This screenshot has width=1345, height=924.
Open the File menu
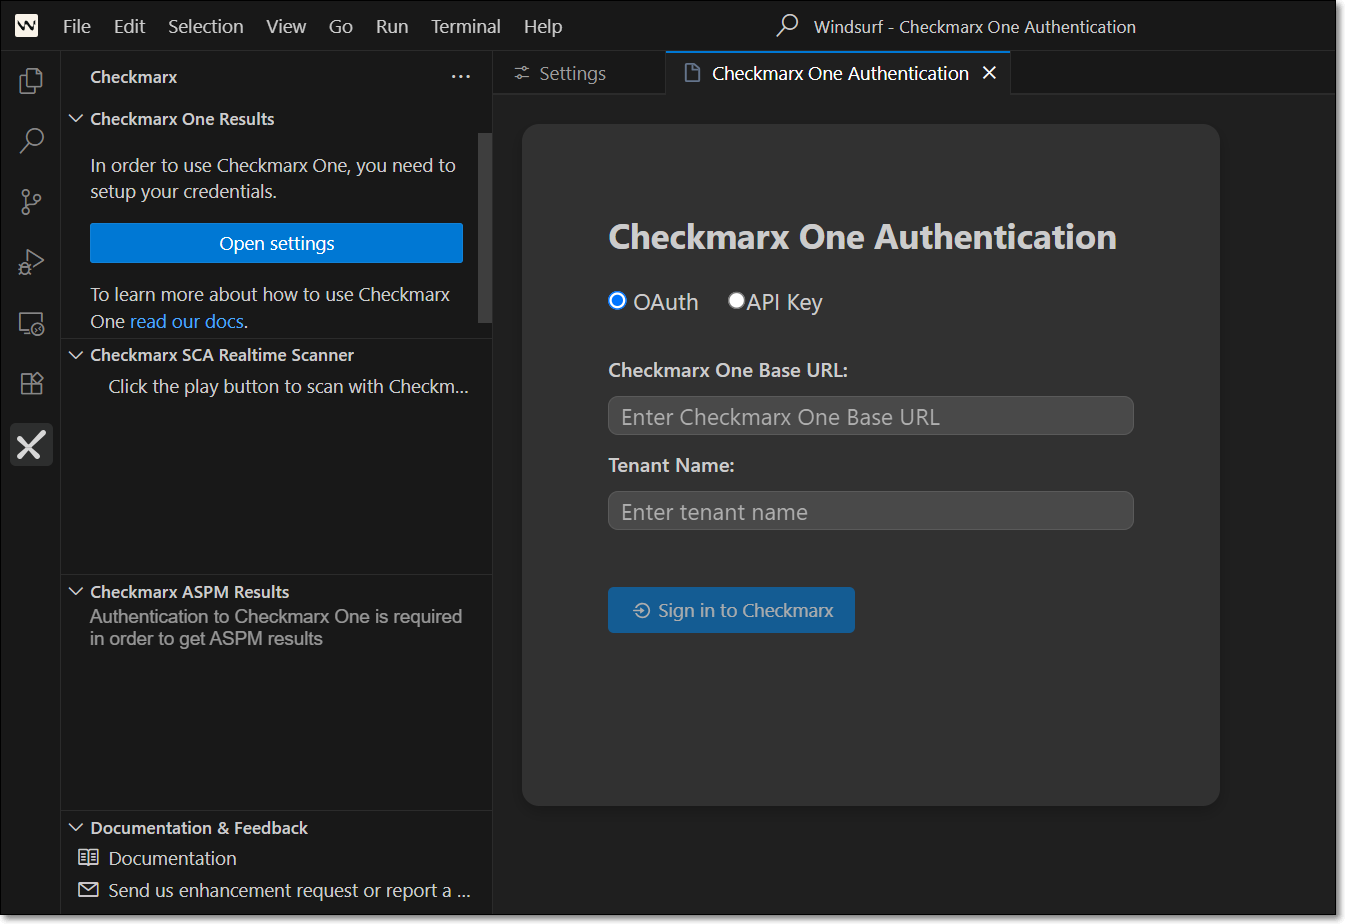tap(76, 26)
